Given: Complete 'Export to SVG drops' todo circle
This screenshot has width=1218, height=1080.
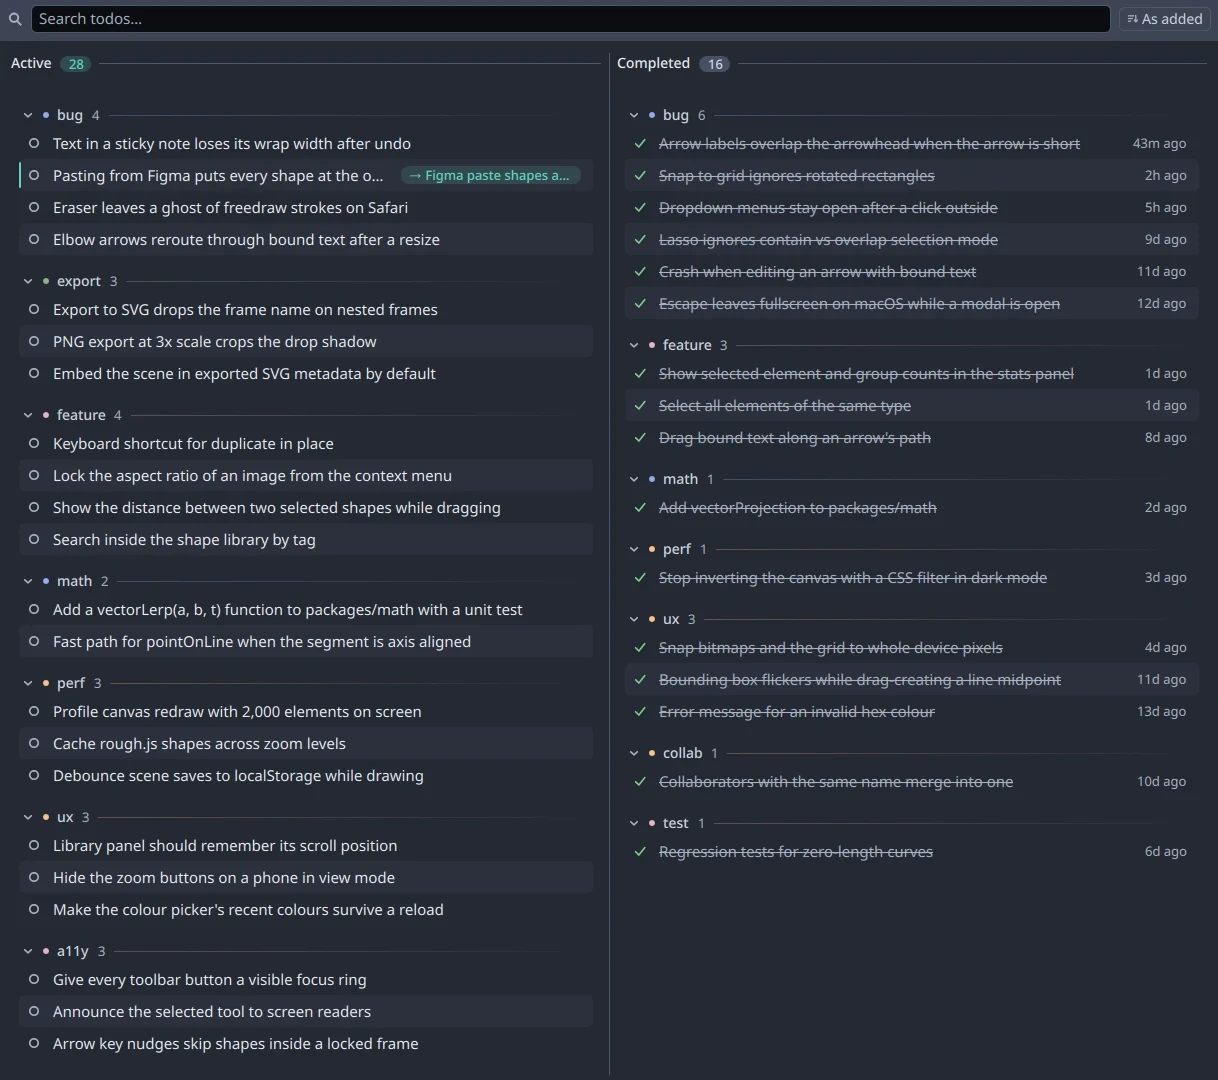Looking at the screenshot, I should (34, 309).
